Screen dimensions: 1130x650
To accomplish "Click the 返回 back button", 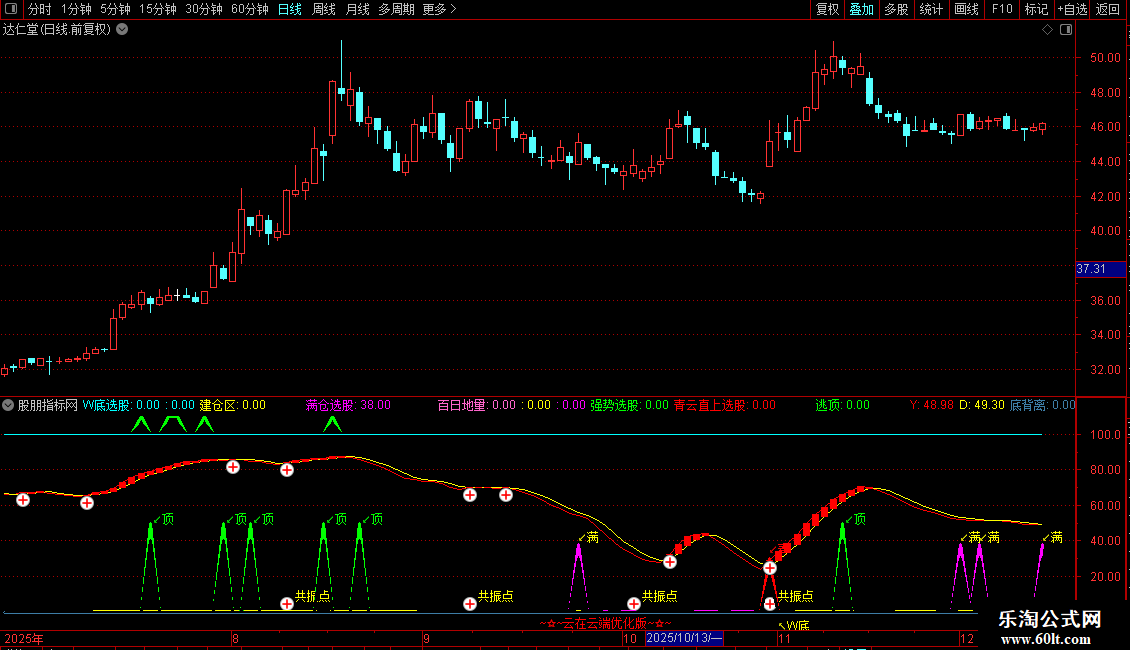I will 1108,9.
